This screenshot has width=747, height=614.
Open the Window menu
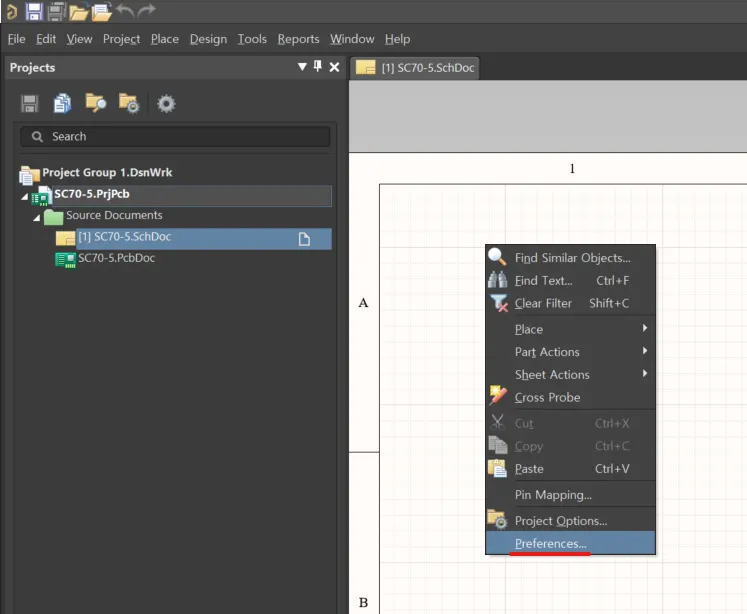pos(352,39)
